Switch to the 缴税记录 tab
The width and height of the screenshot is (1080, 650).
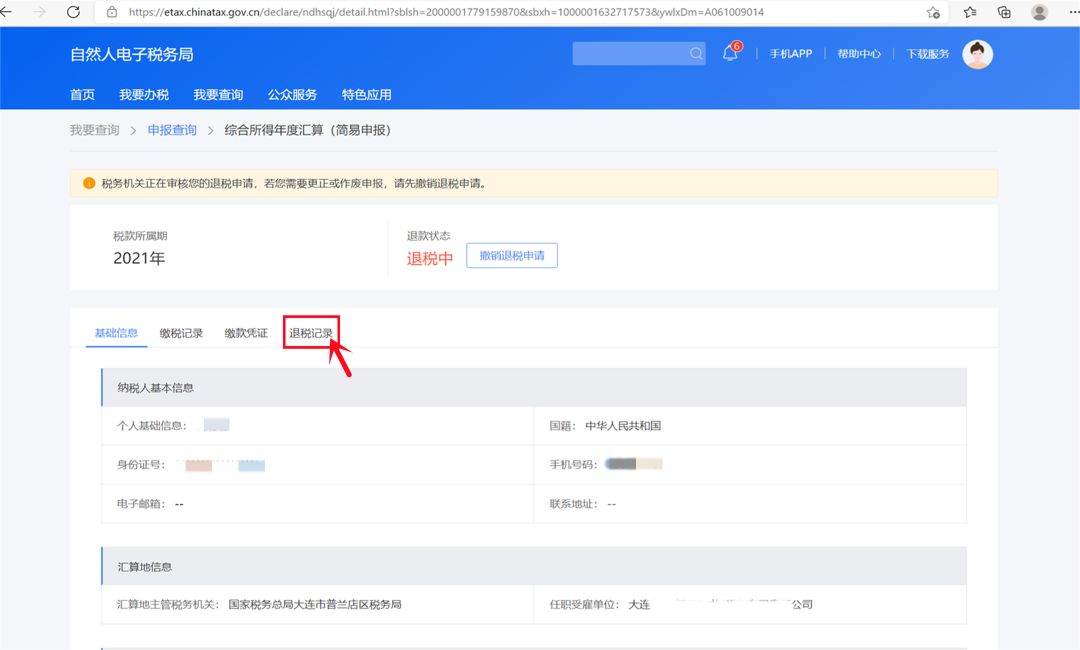[x=180, y=332]
